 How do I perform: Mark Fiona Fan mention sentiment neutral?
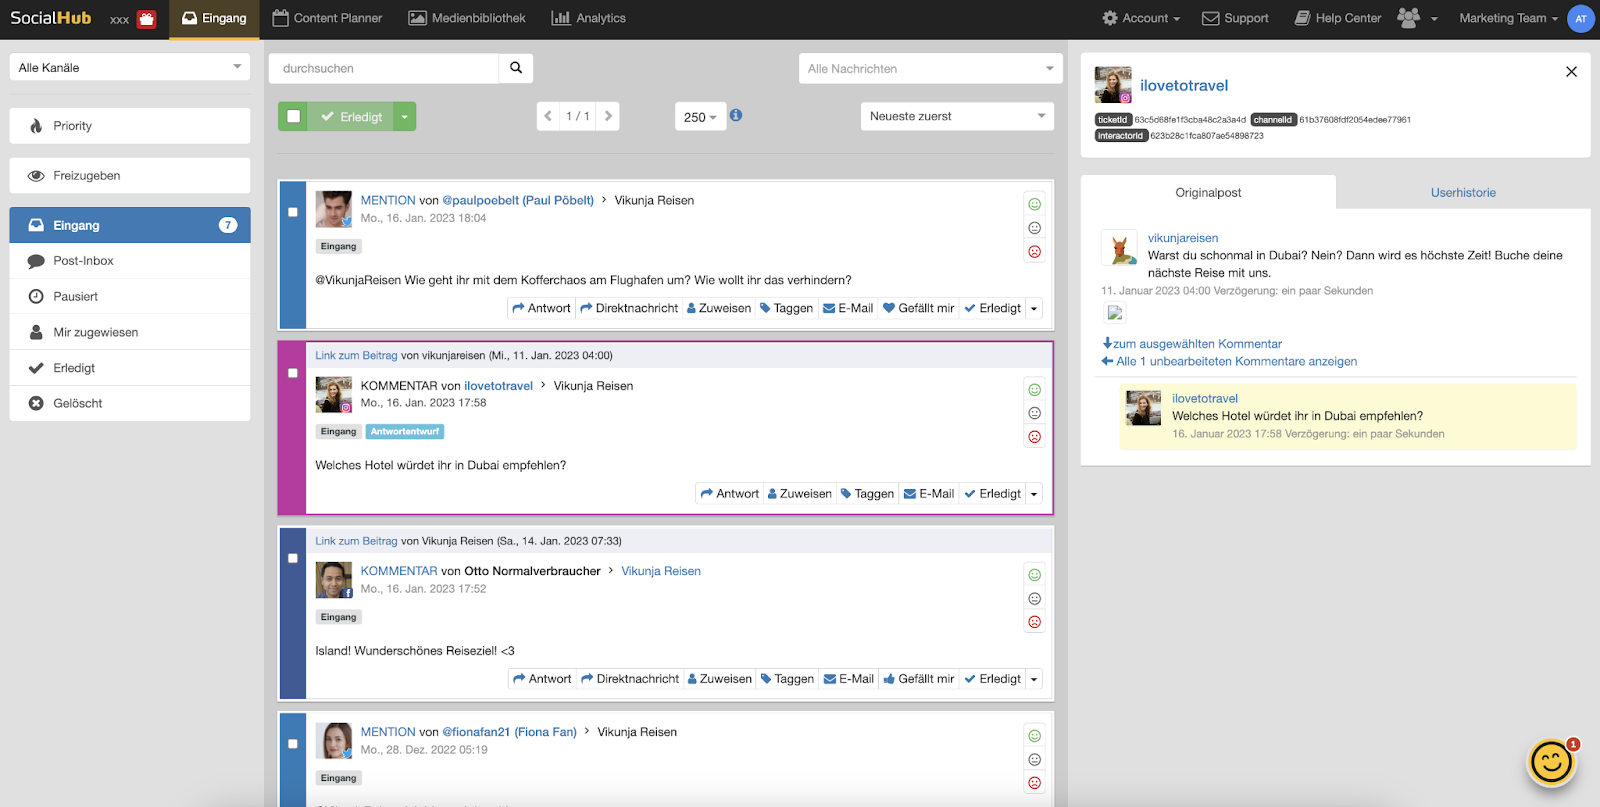tap(1035, 760)
